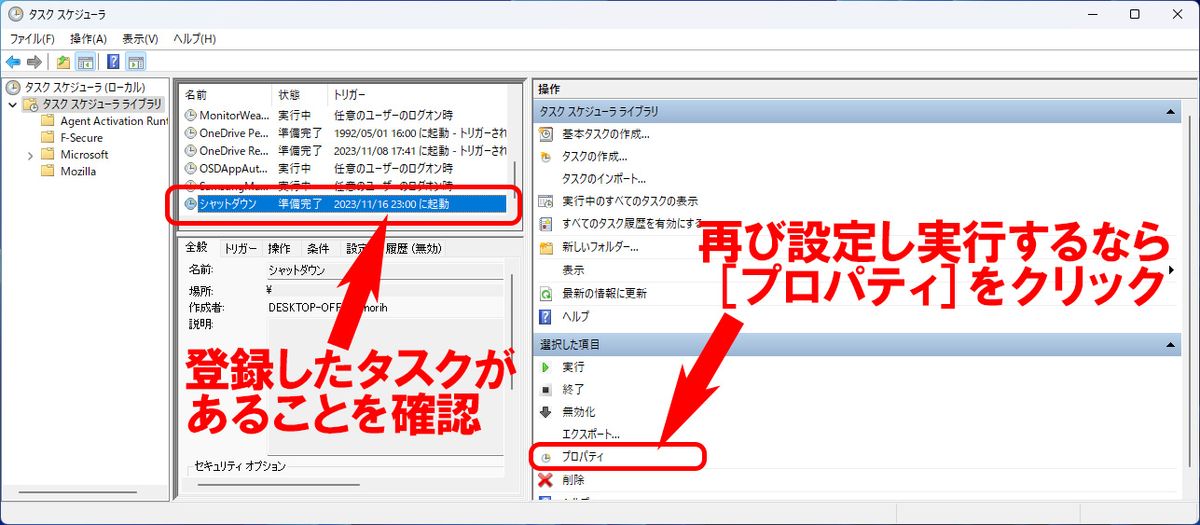1200x525 pixels.
Task: Click the 表示 action entry
Action: pyautogui.click(x=573, y=270)
